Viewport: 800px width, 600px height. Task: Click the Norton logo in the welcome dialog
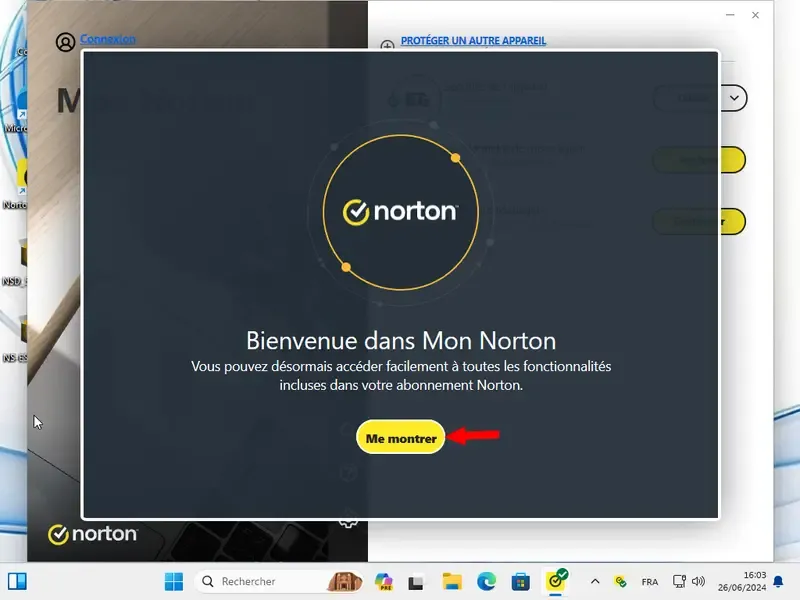pos(401,212)
